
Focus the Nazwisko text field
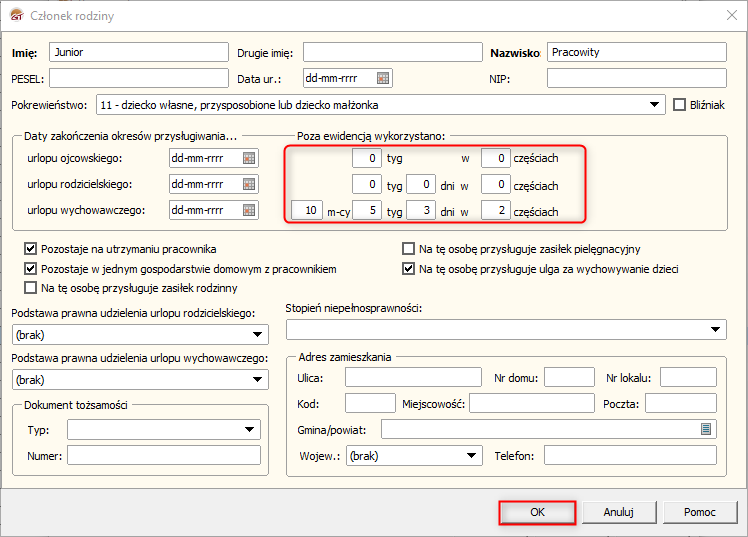[636, 52]
